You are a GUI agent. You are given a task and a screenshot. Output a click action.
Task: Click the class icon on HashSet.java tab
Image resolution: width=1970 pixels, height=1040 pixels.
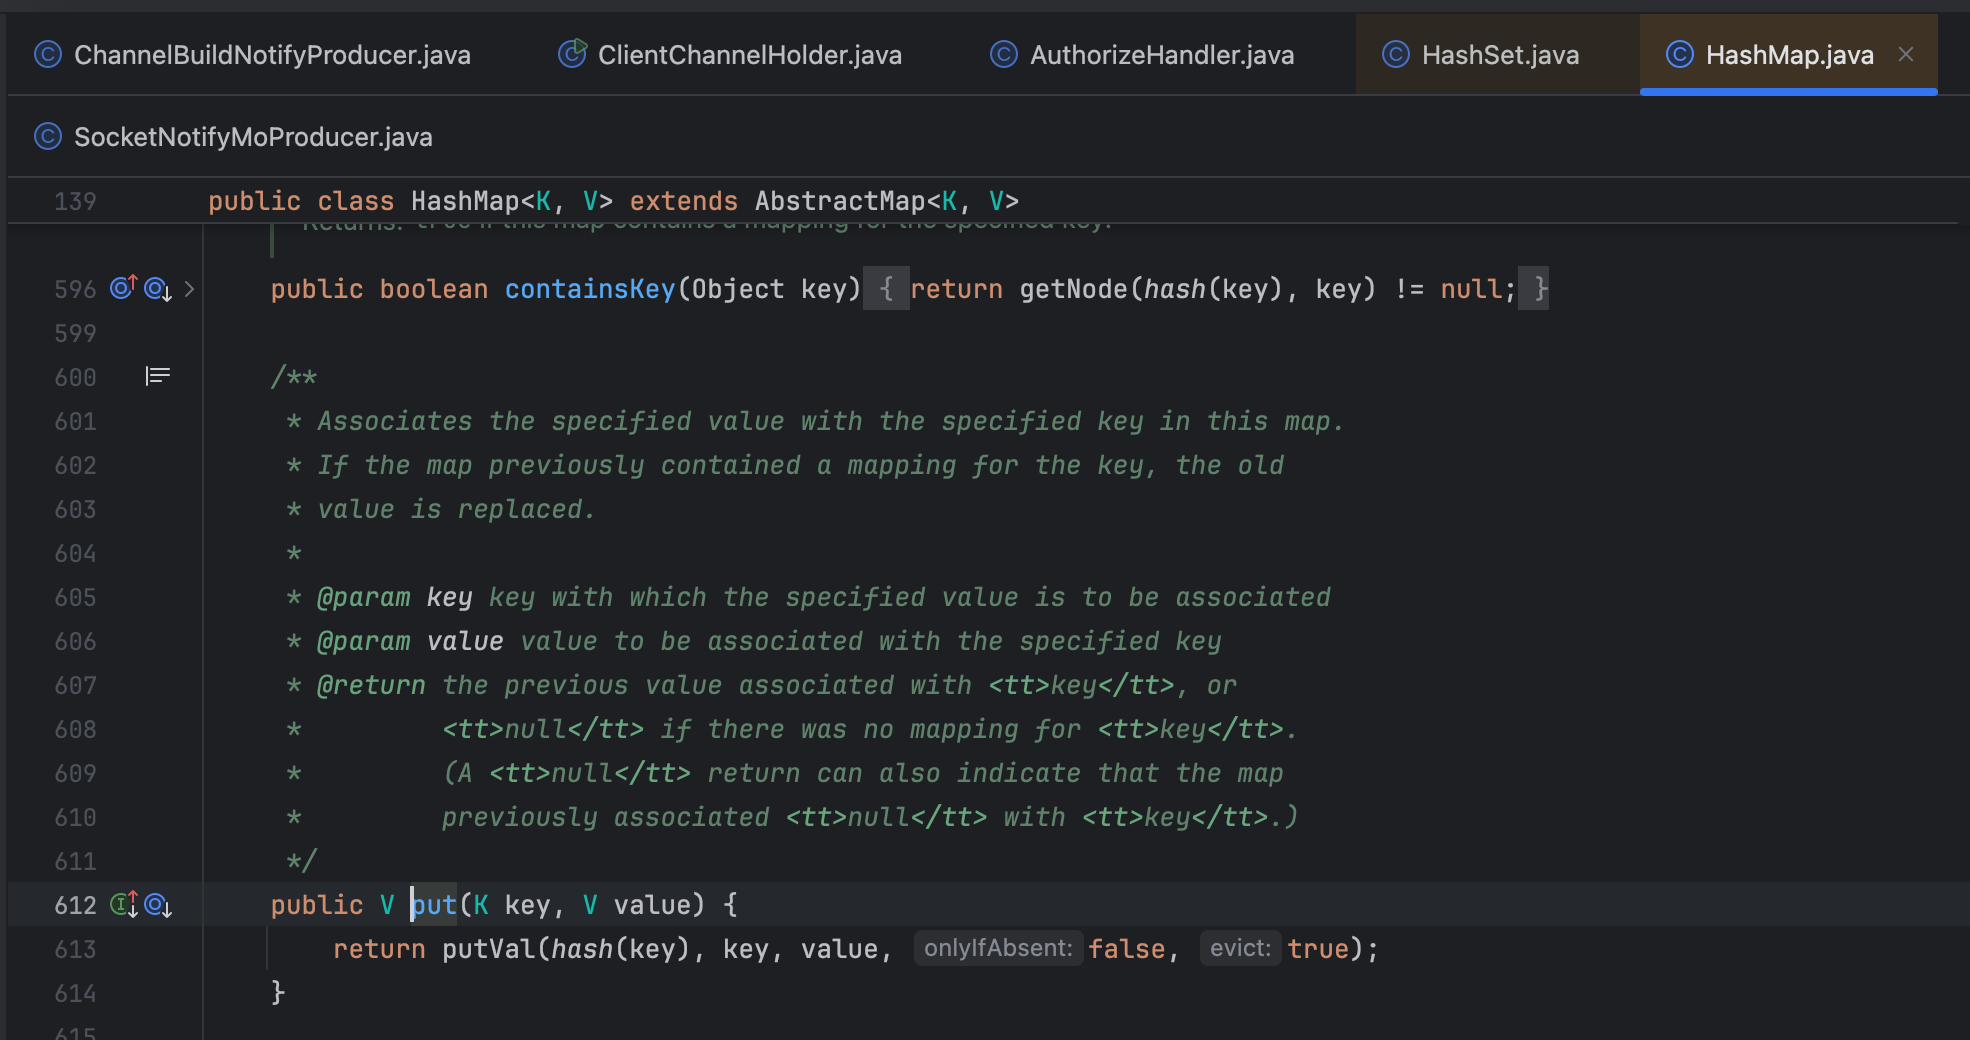(x=1395, y=55)
